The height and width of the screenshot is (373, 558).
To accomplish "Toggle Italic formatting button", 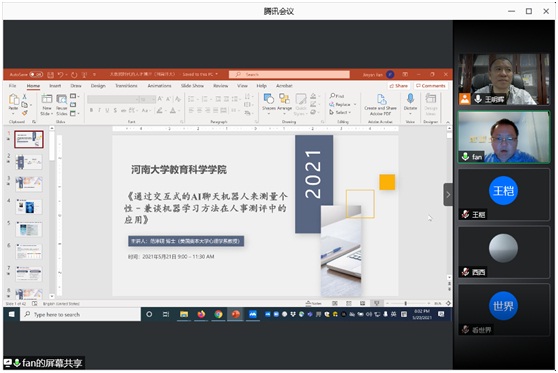I will (x=99, y=110).
